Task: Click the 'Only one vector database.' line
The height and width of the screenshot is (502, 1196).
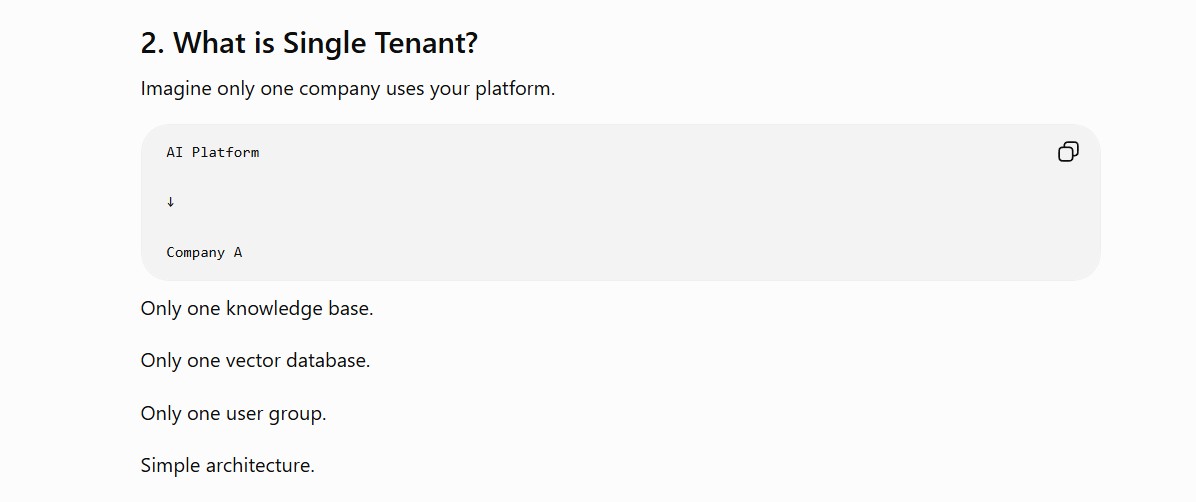Action: tap(256, 361)
